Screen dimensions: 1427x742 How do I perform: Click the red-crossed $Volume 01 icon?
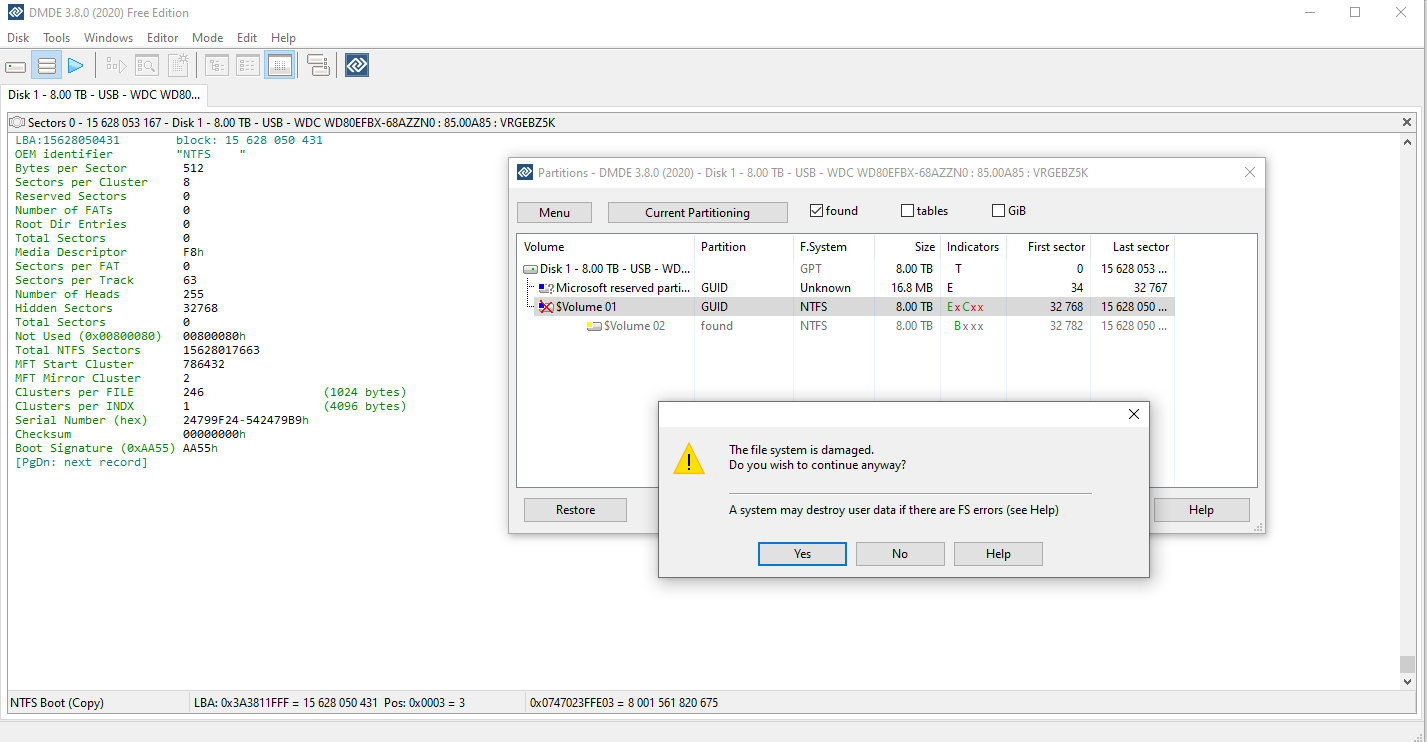pos(546,307)
